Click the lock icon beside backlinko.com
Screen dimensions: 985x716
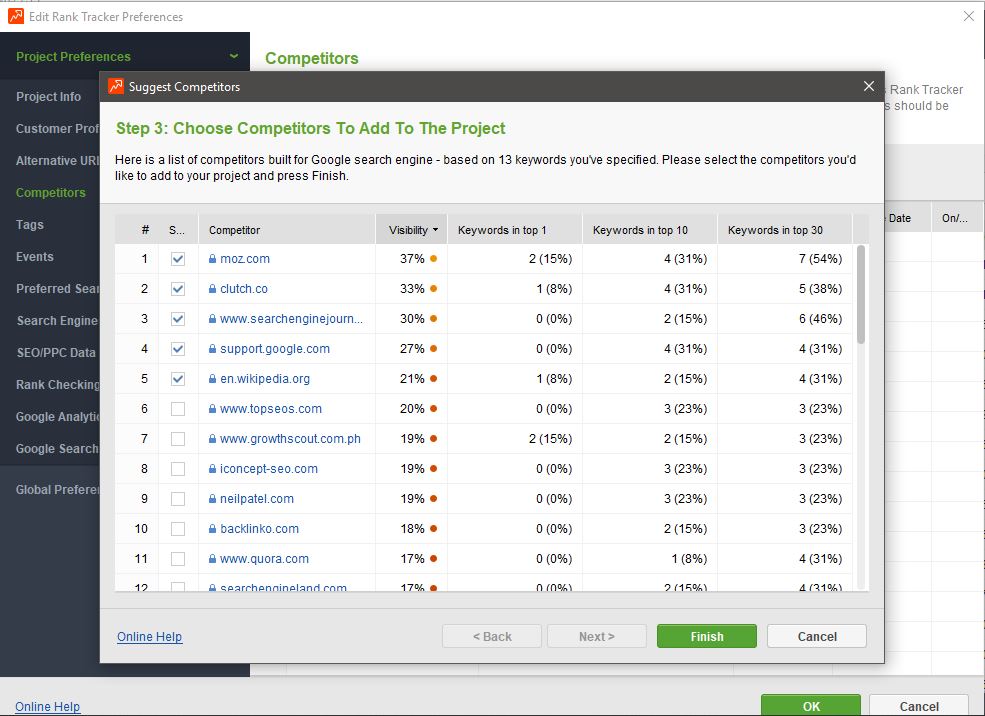tap(212, 529)
